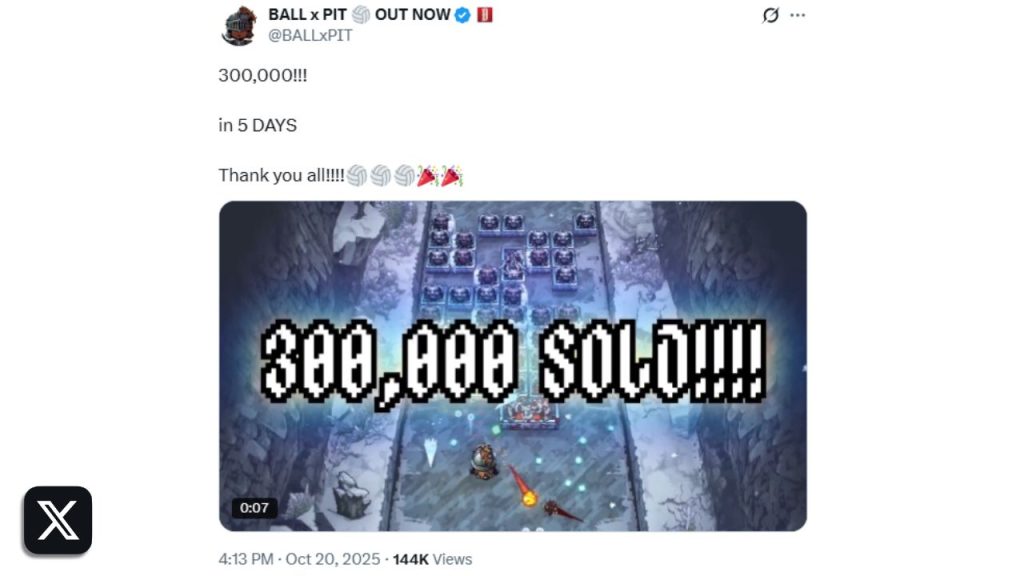The width and height of the screenshot is (1024, 576).
Task: Click the 144K Views count
Action: coord(432,560)
